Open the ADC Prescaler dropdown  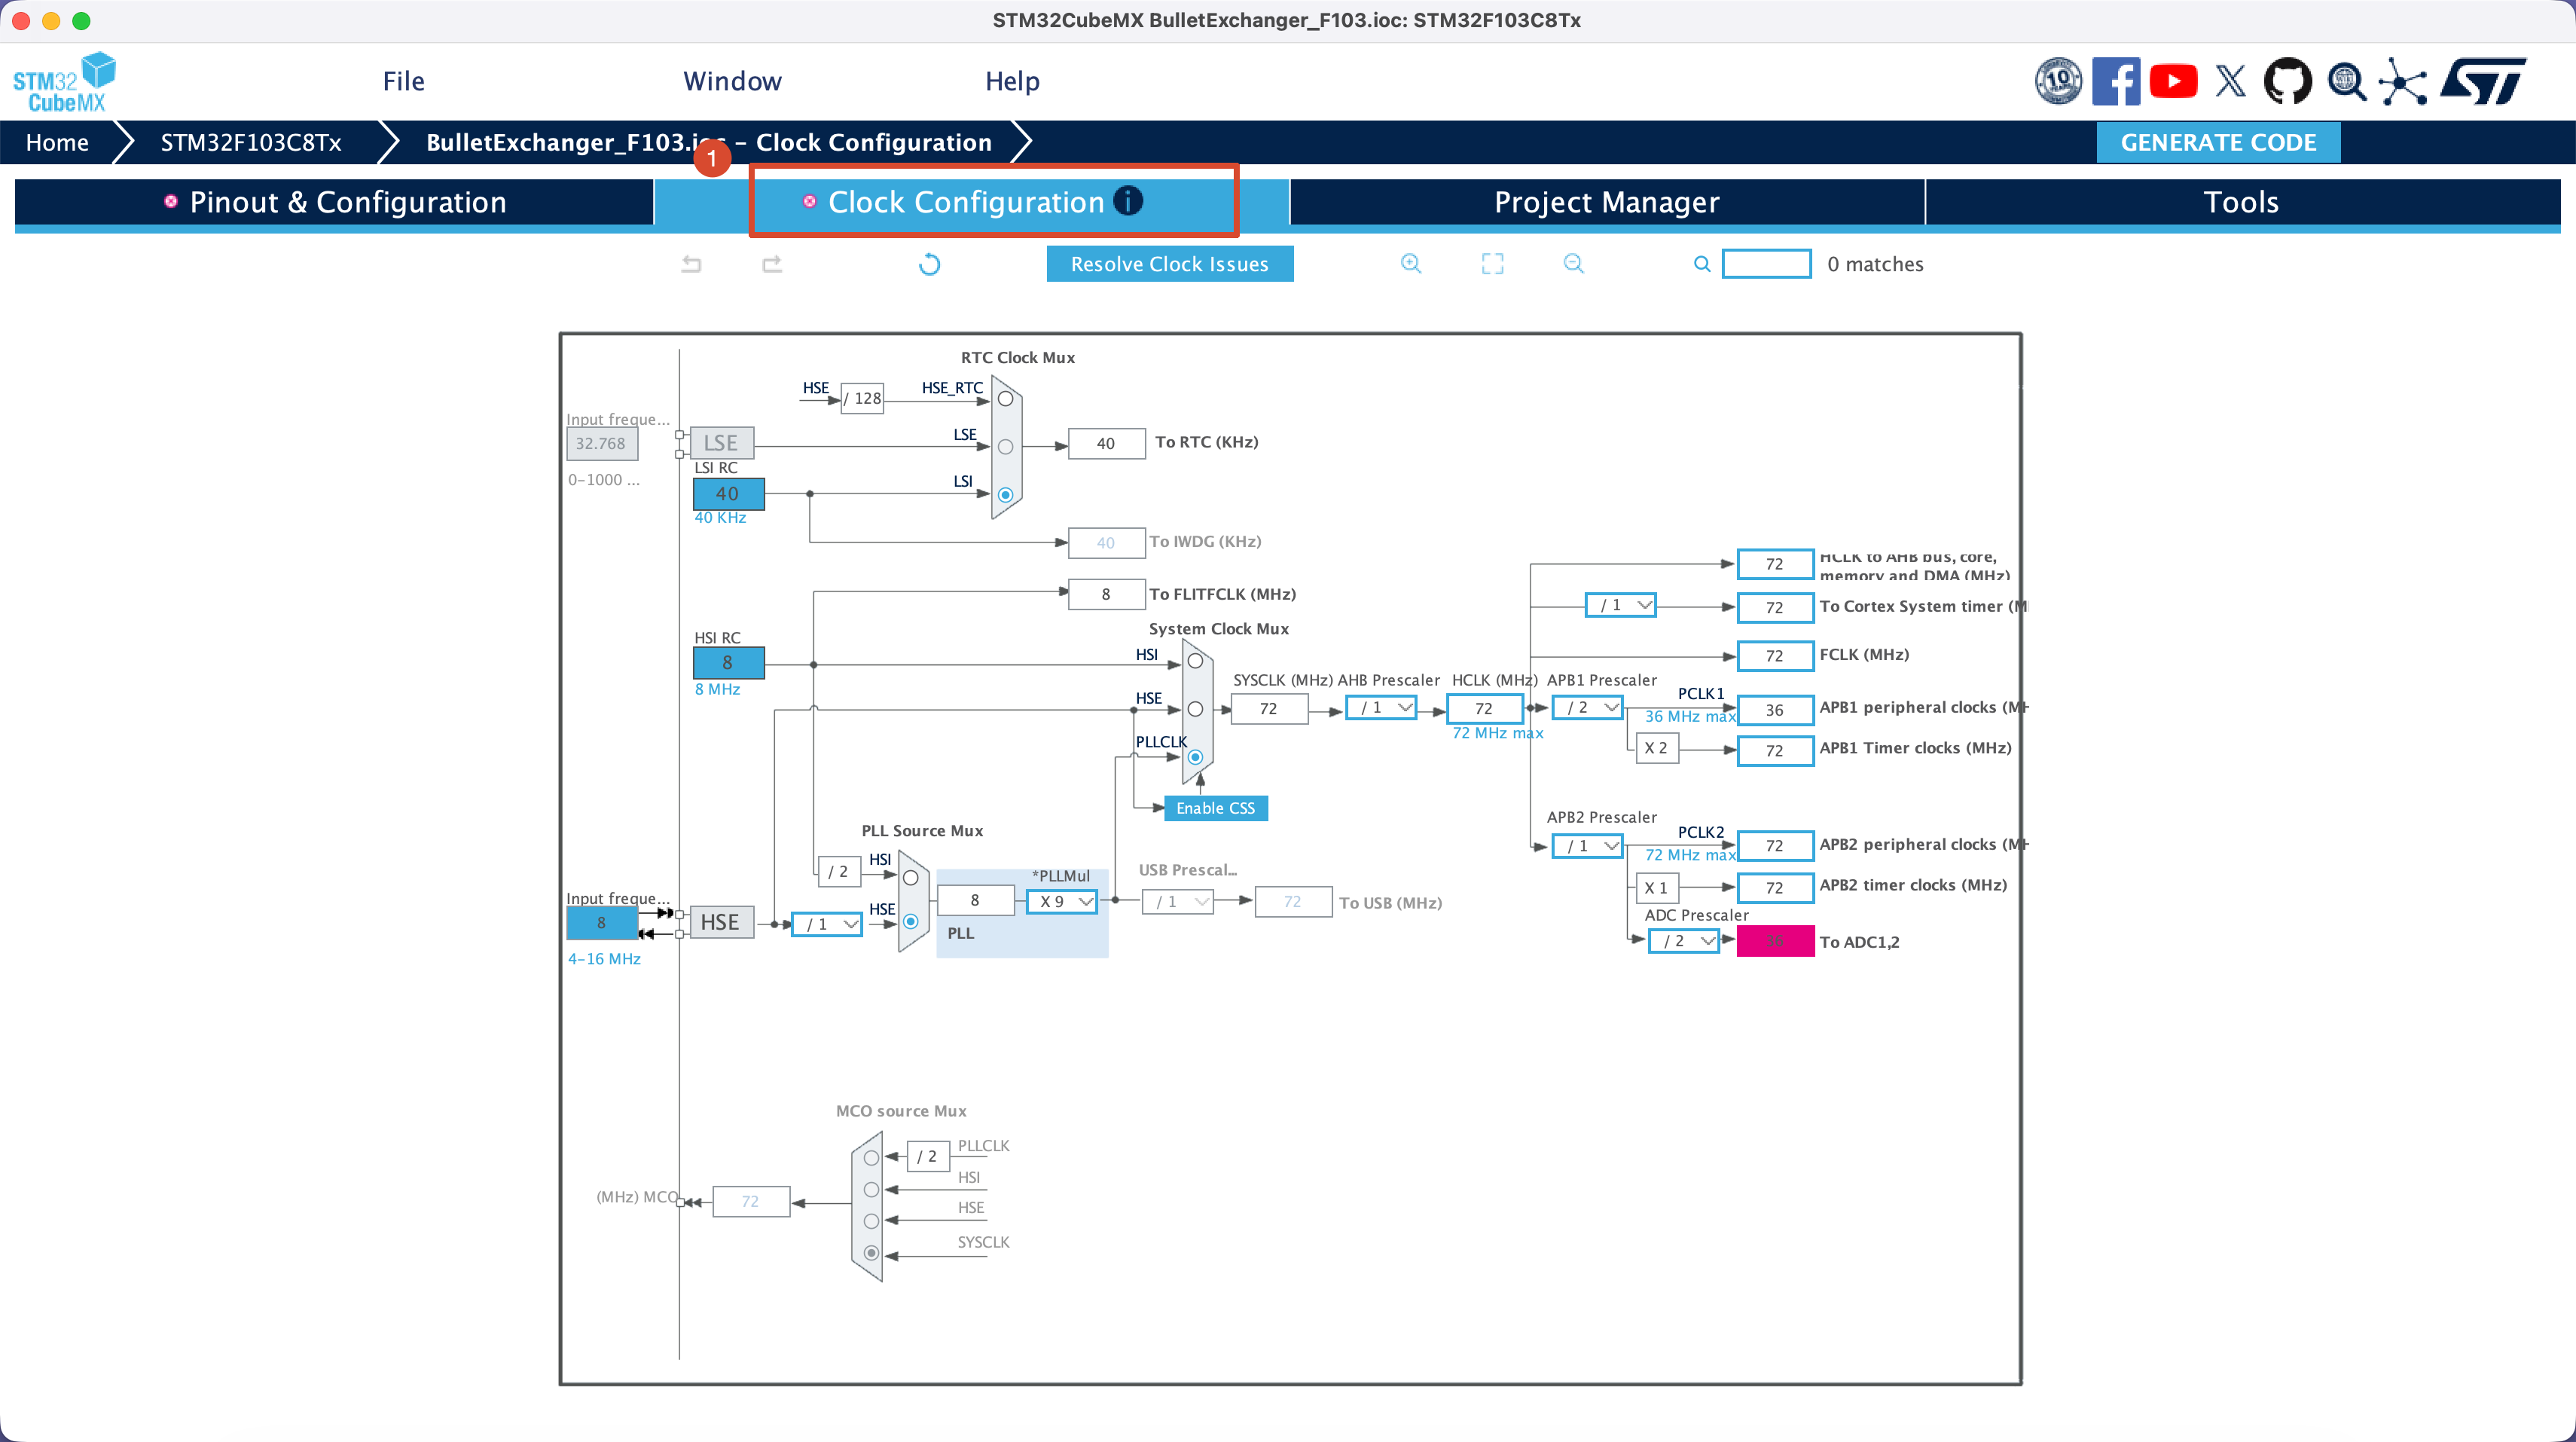coord(1685,941)
